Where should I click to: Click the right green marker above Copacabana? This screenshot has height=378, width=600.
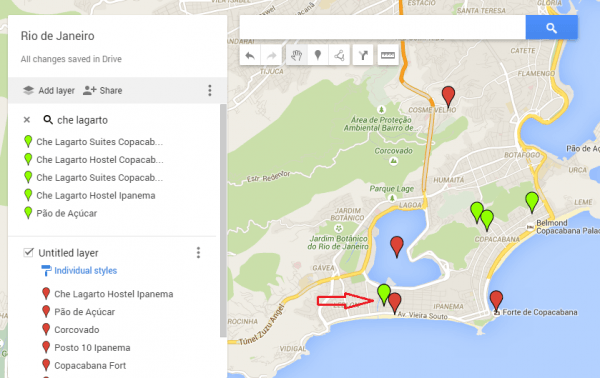[487, 220]
